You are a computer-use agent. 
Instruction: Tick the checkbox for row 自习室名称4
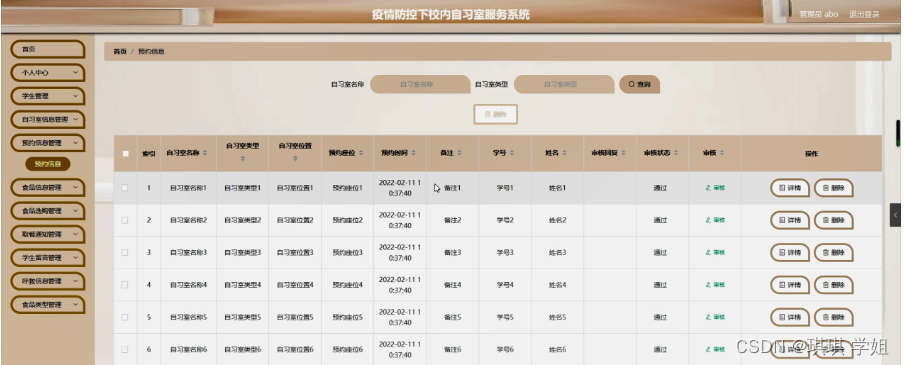tap(125, 285)
